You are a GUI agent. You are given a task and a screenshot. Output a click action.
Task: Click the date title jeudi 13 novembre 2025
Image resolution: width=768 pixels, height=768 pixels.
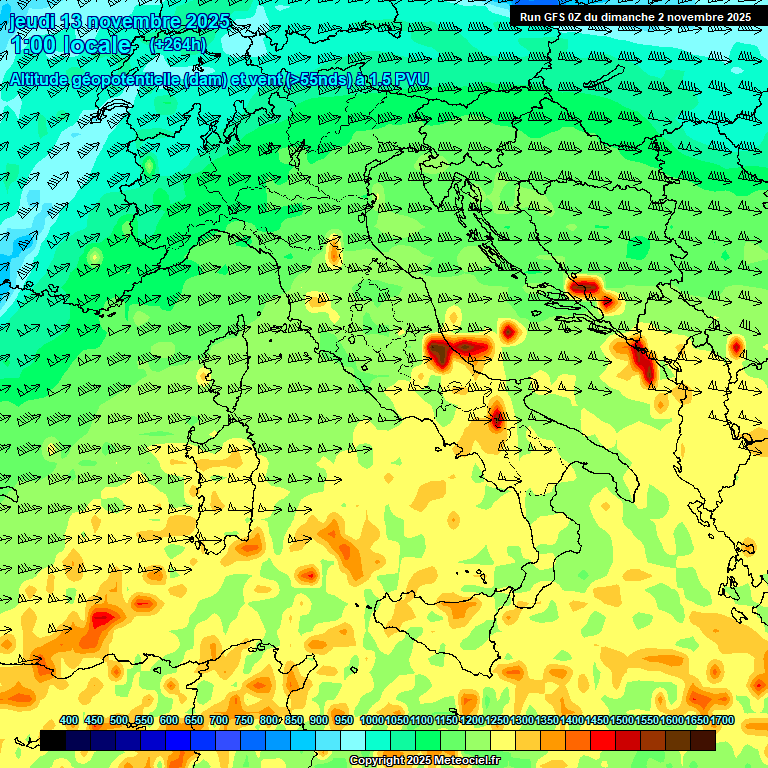point(118,21)
